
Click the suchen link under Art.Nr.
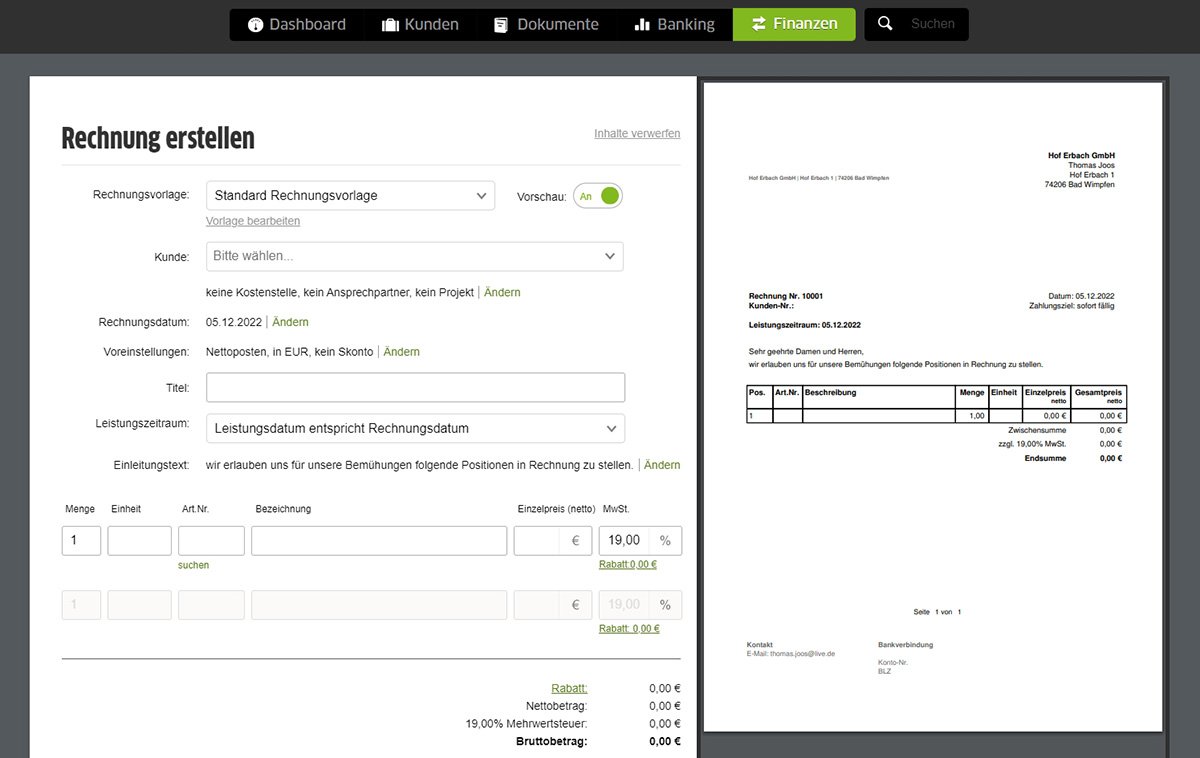194,565
